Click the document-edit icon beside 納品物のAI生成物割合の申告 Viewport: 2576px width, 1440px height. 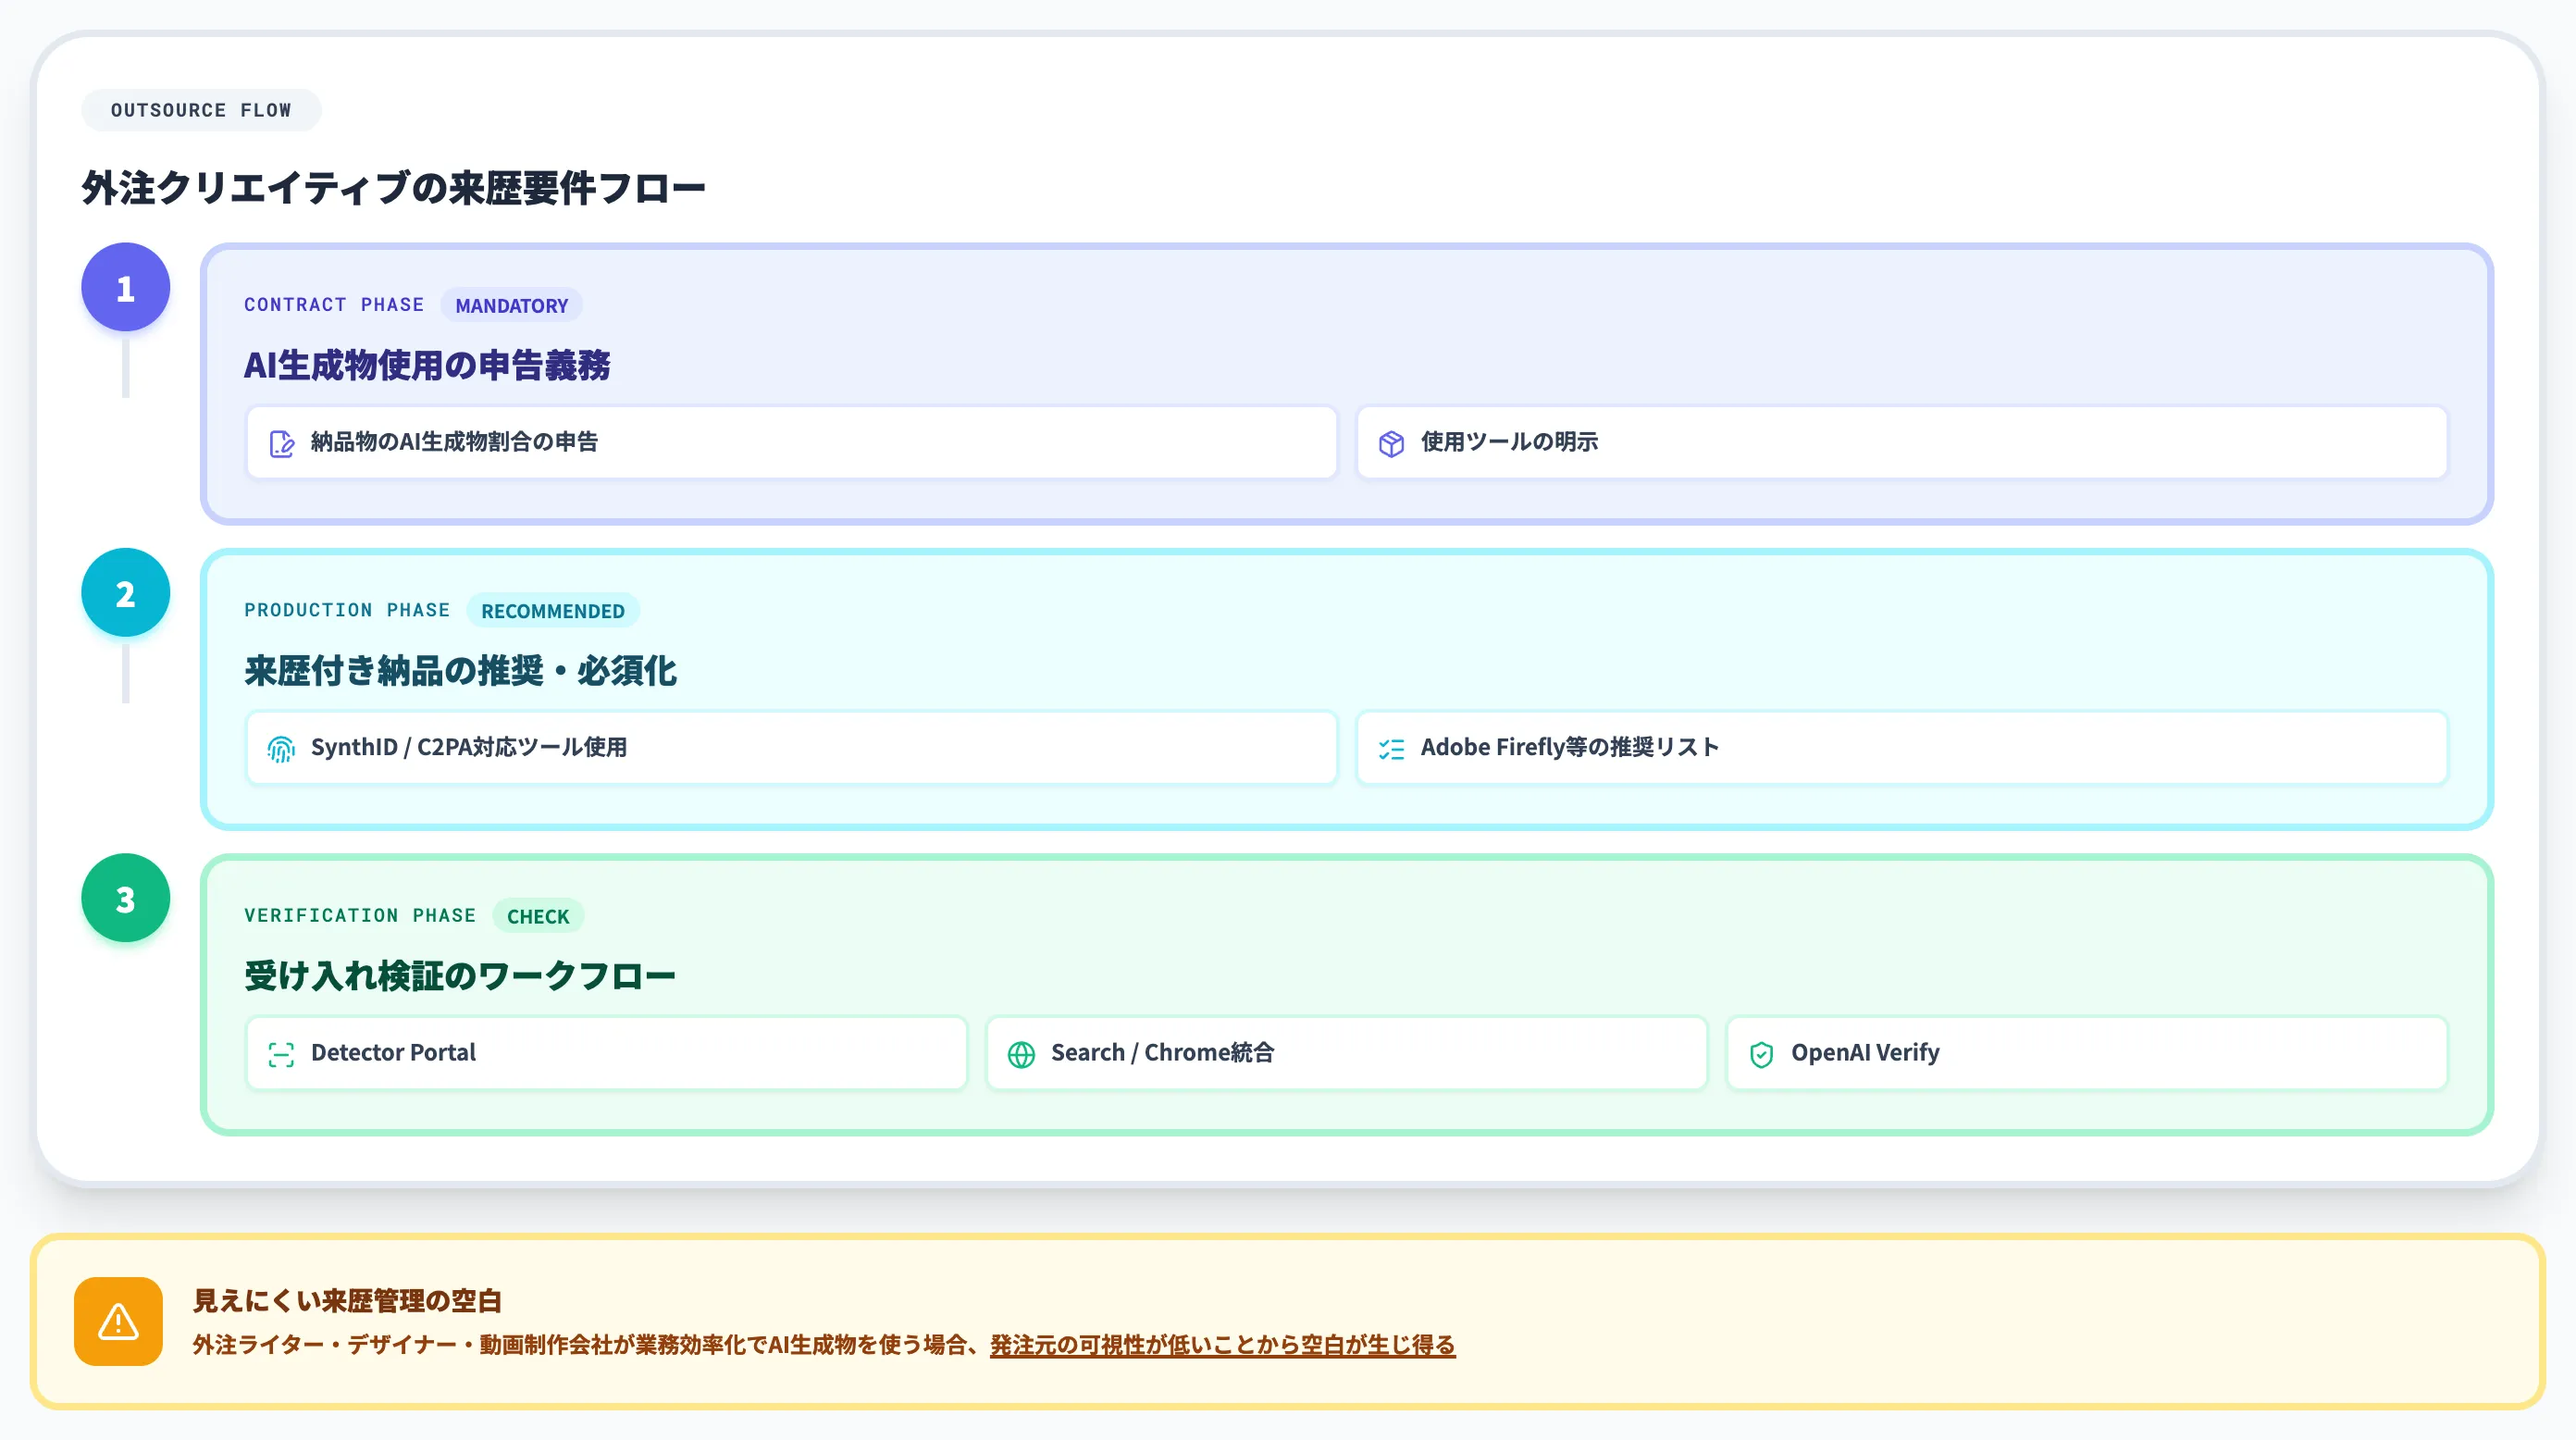[282, 443]
